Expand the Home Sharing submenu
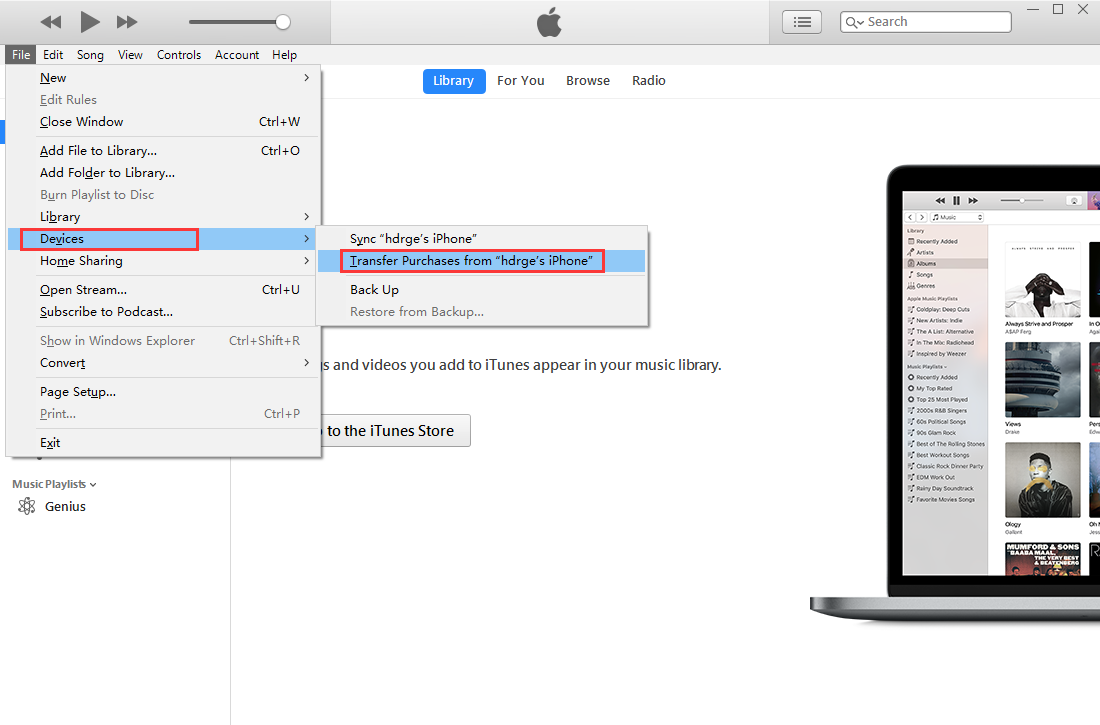This screenshot has height=725, width=1100. point(163,260)
